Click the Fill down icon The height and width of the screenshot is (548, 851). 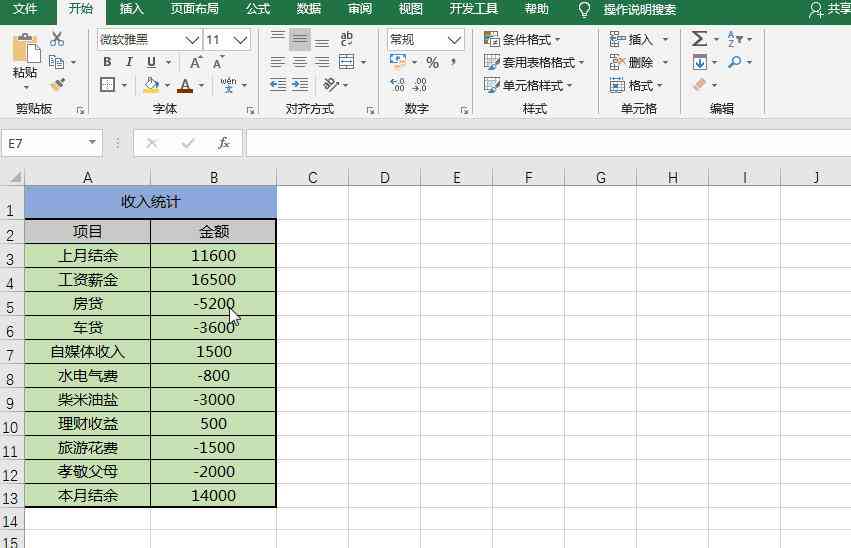700,62
